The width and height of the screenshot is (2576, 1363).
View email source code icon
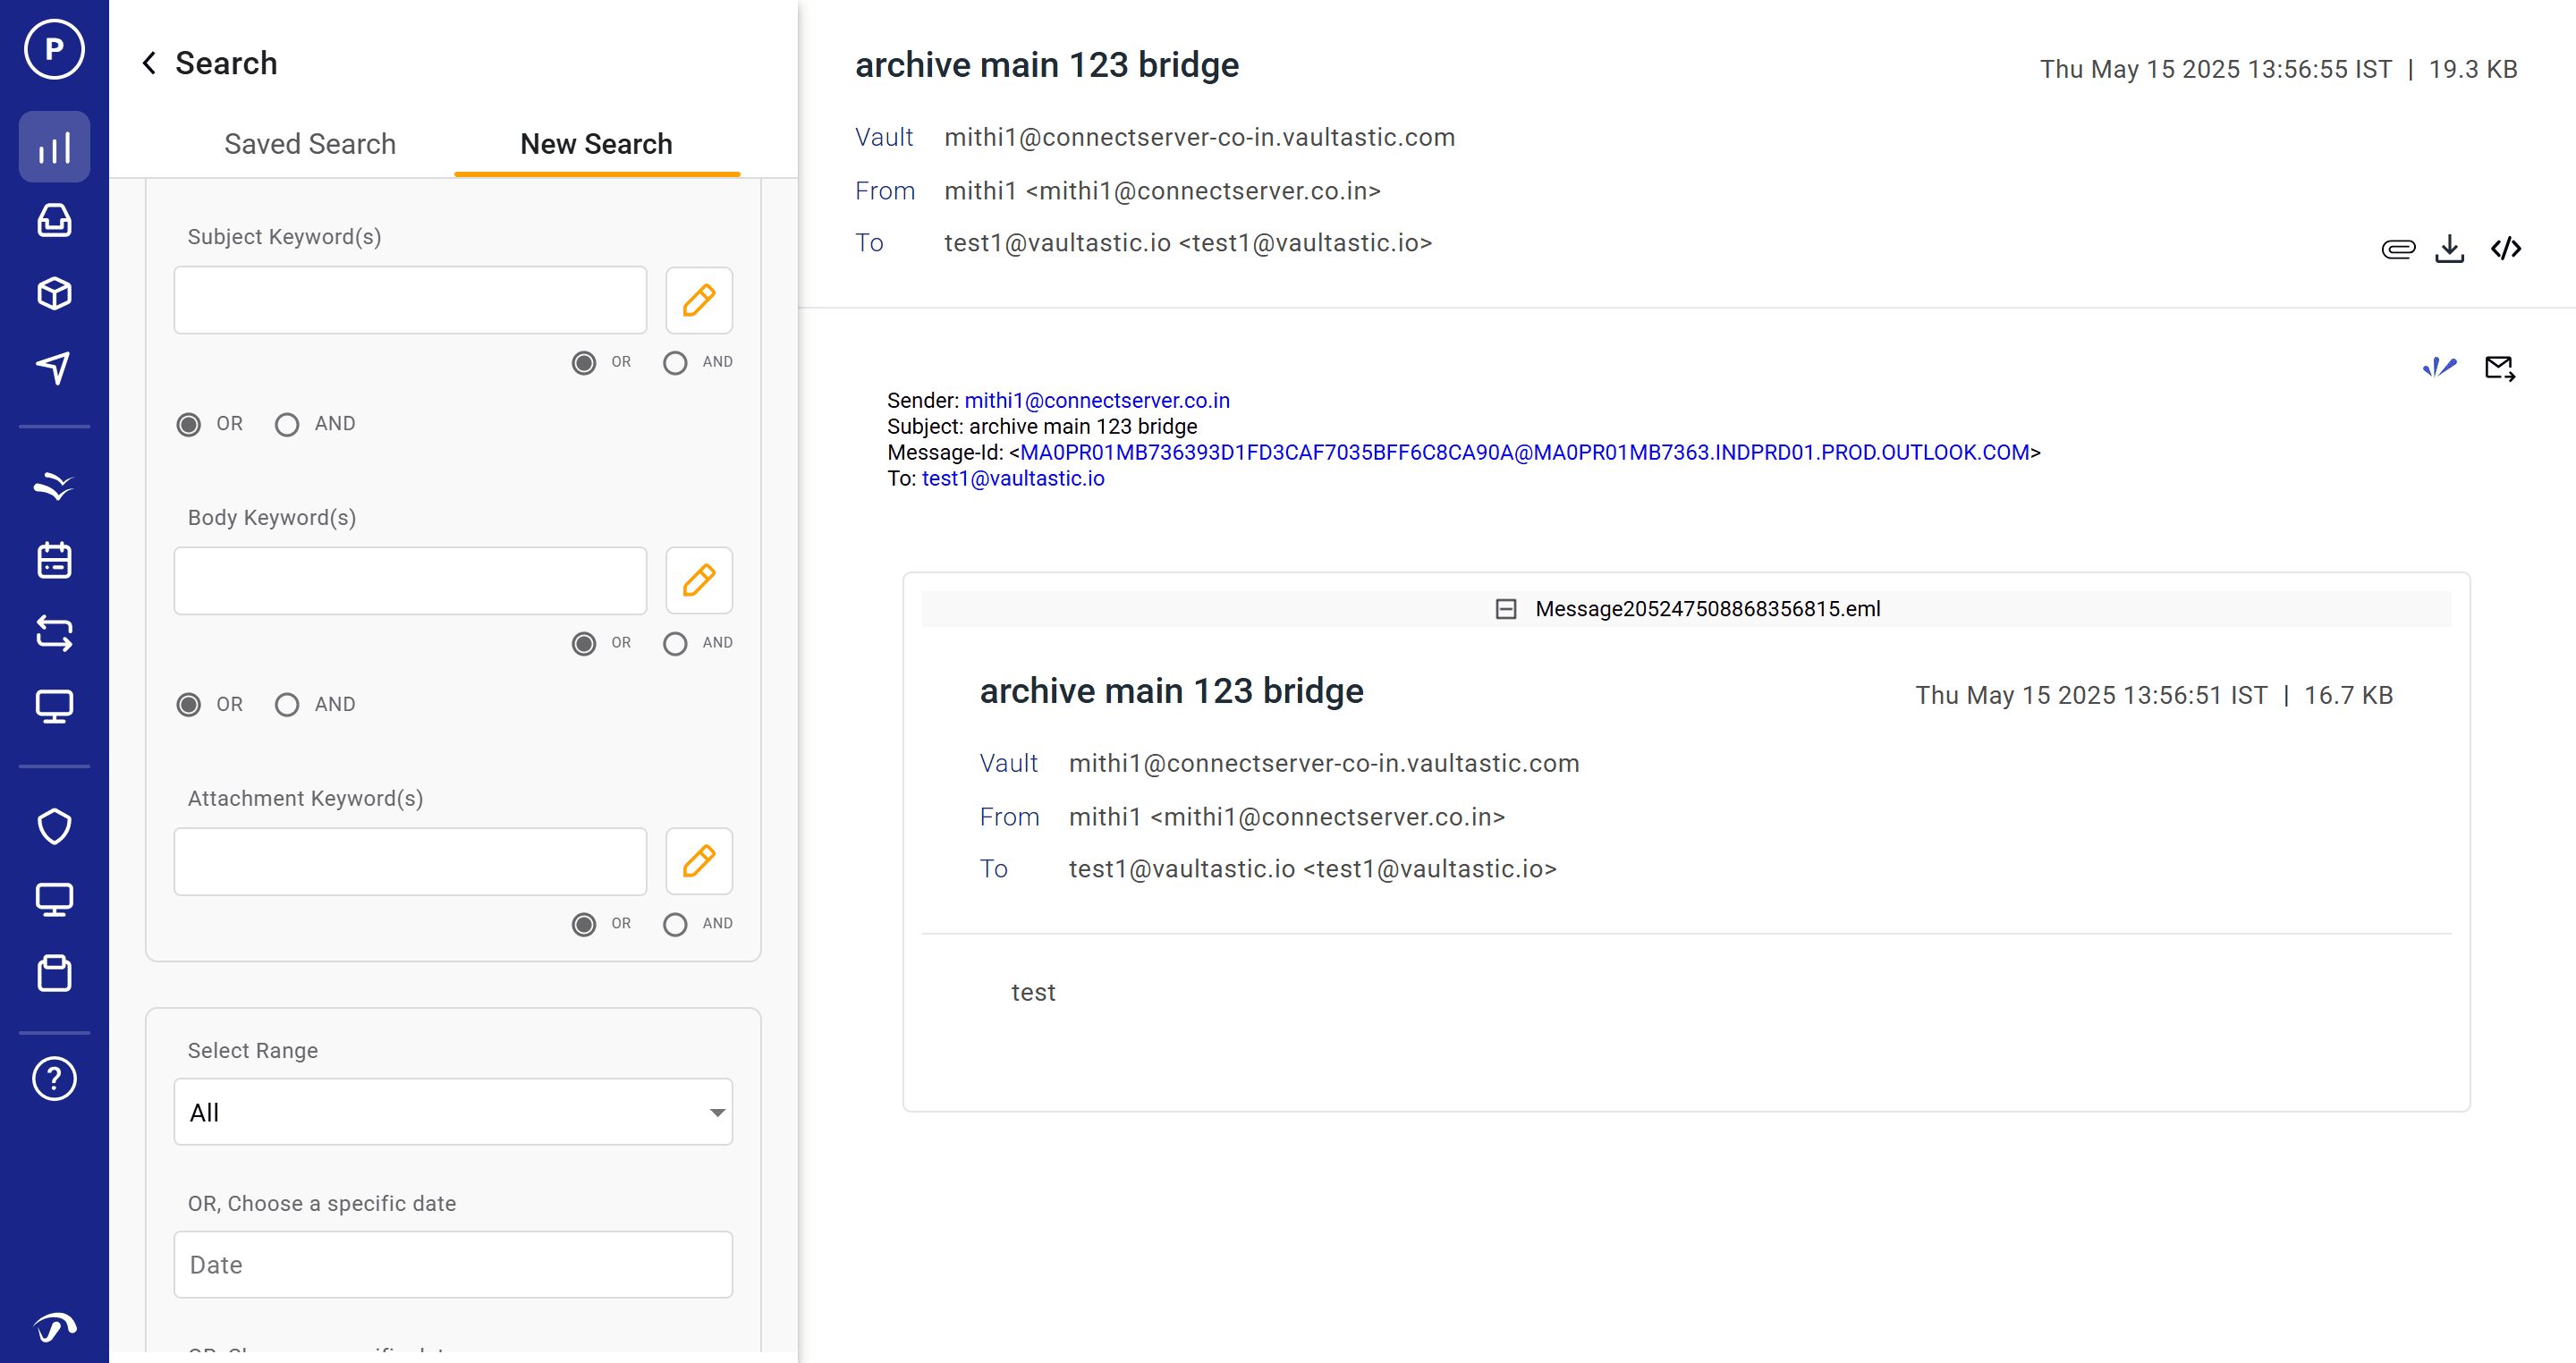pos(2505,249)
